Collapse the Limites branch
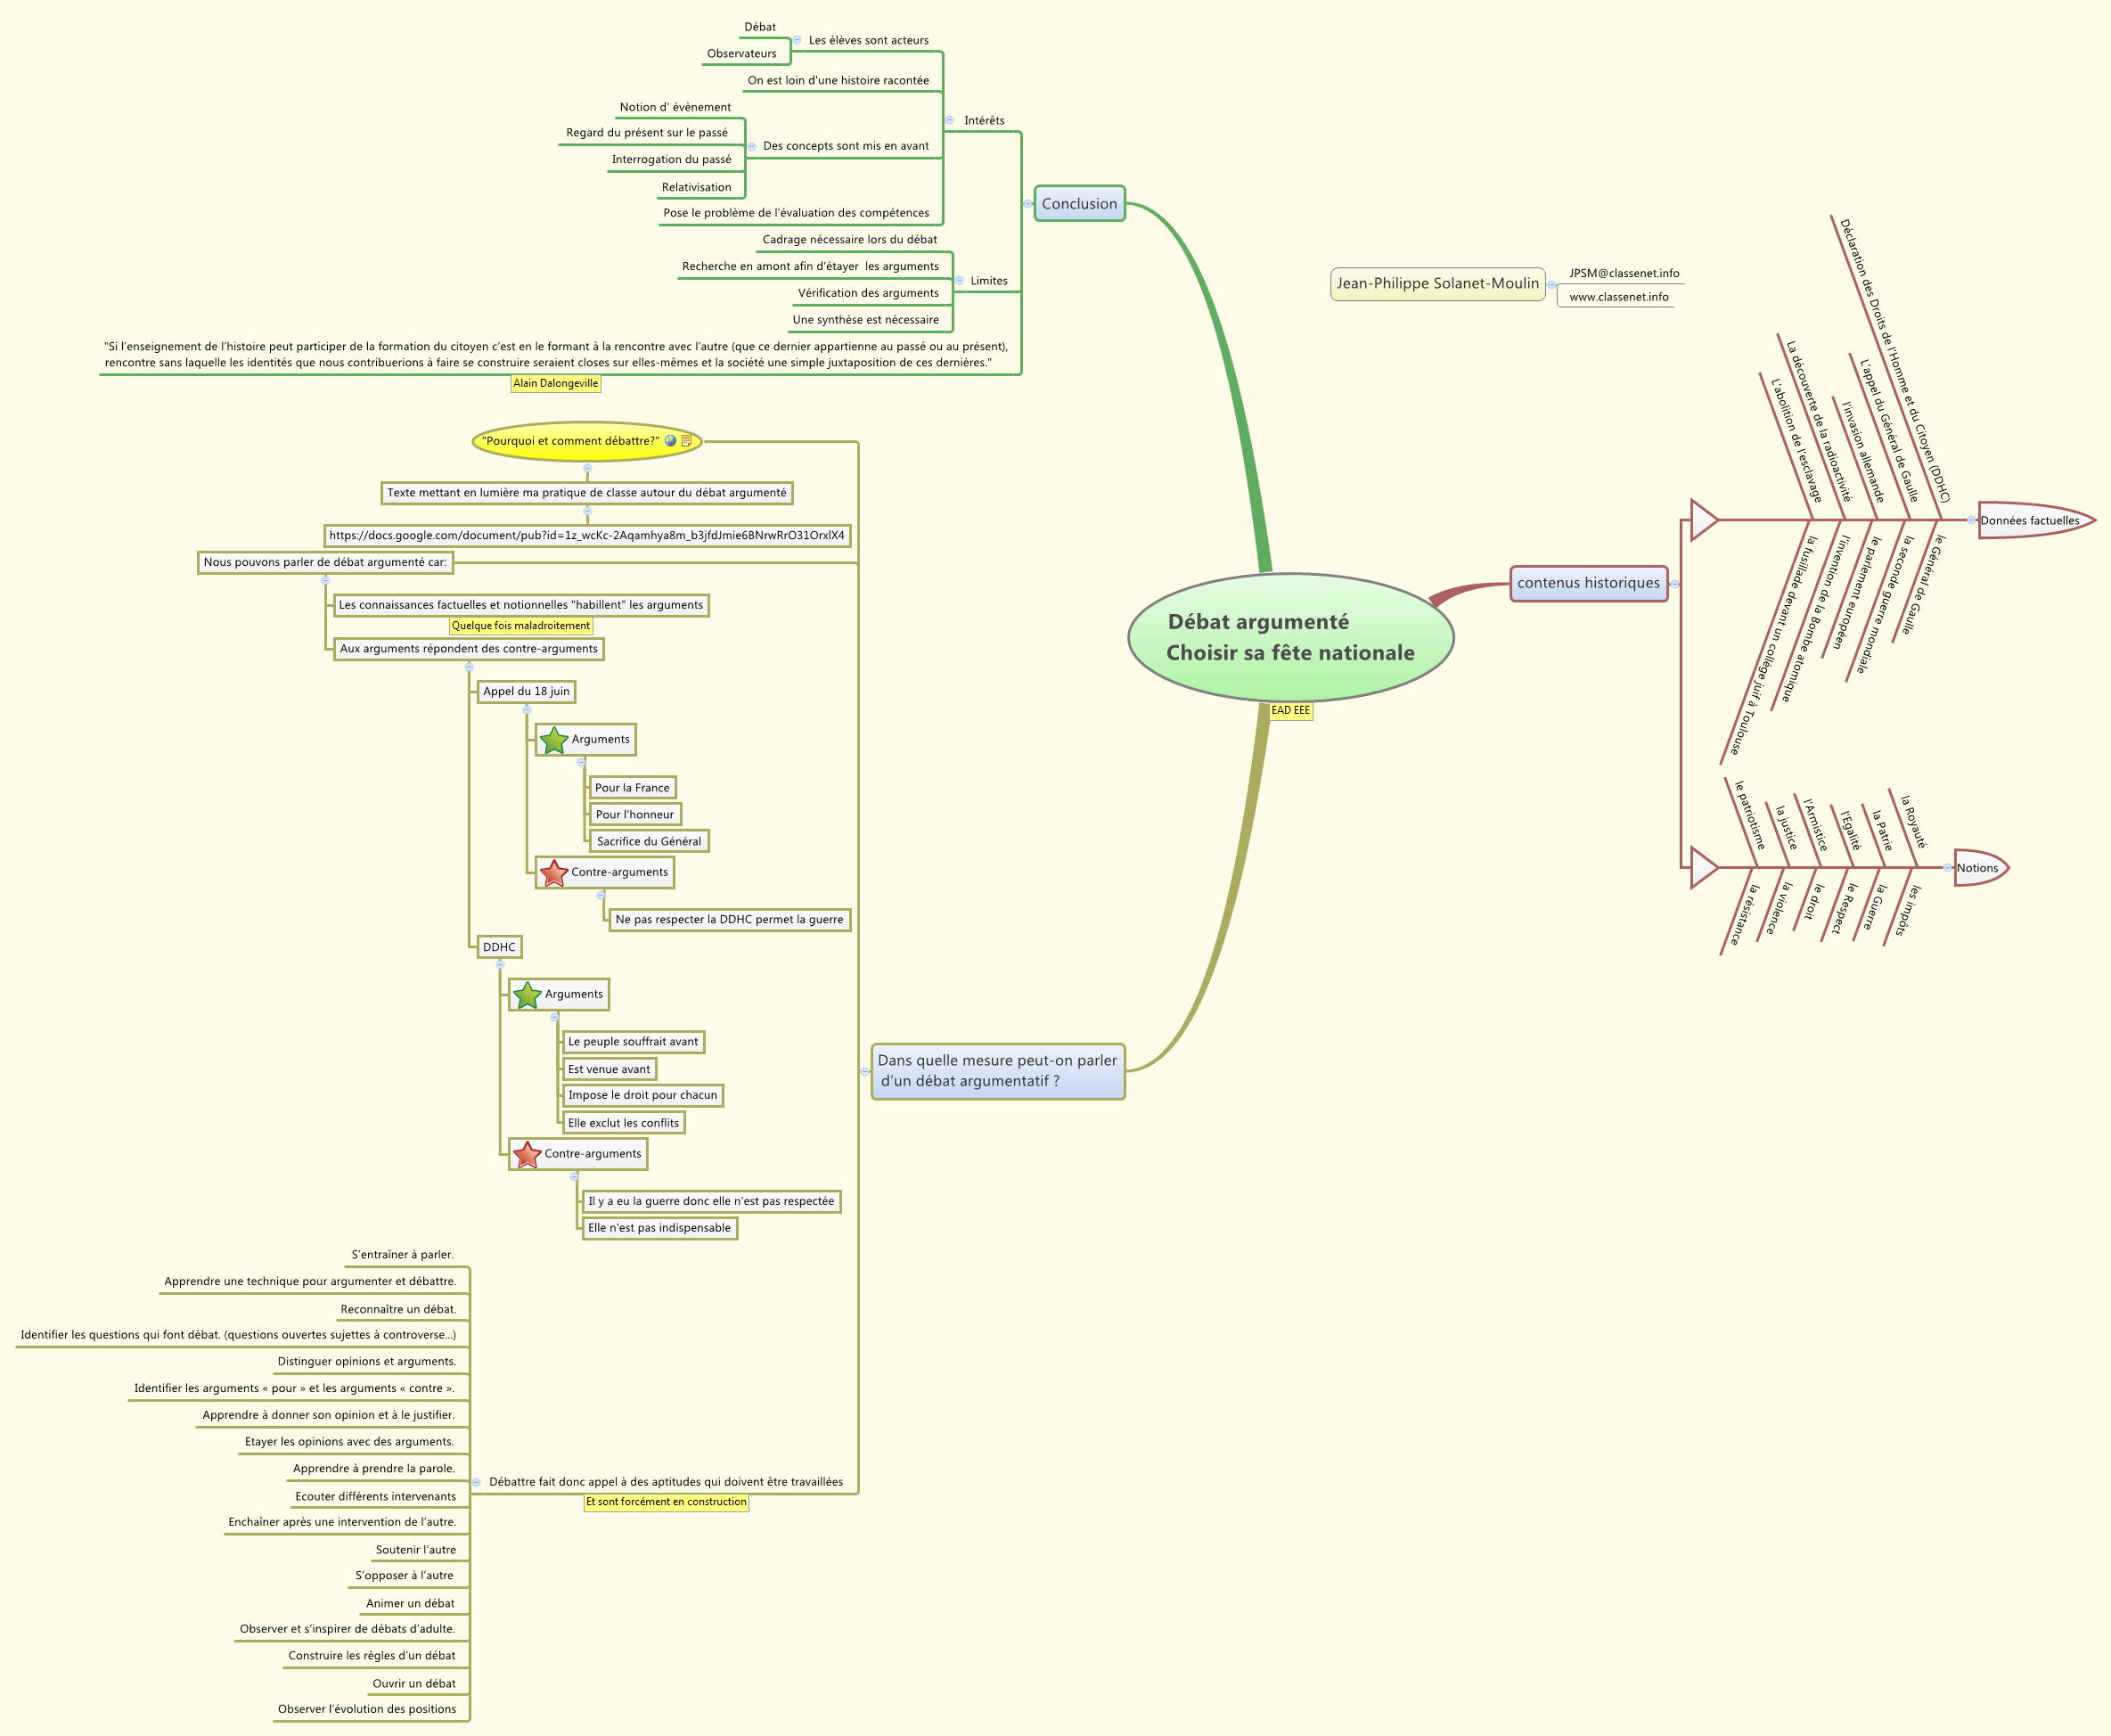2111x1736 pixels. [960, 280]
